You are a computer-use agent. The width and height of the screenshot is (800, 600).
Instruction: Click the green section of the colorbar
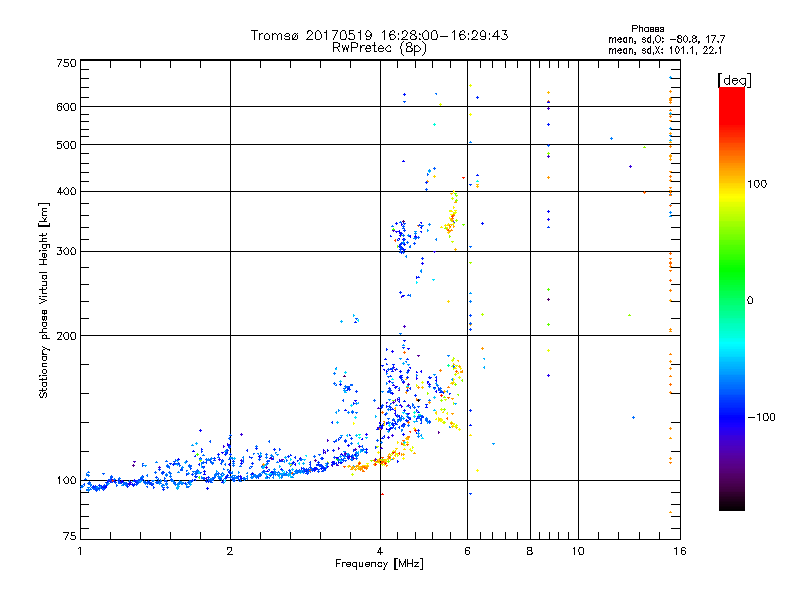click(732, 270)
